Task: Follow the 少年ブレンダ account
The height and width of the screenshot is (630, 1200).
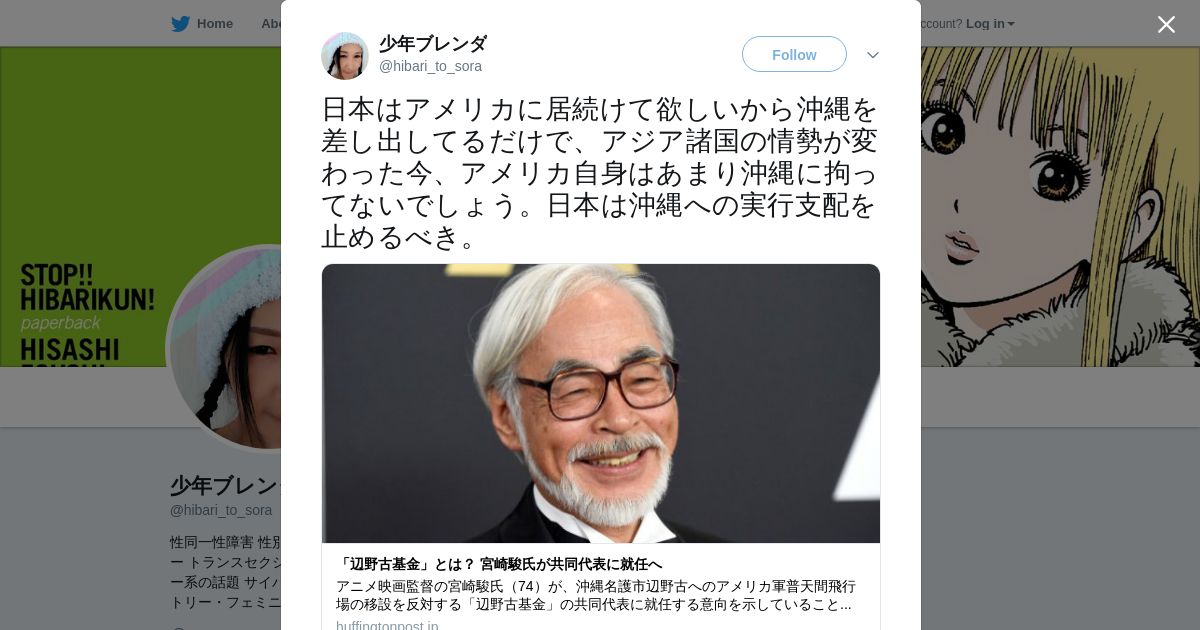Action: coord(794,54)
